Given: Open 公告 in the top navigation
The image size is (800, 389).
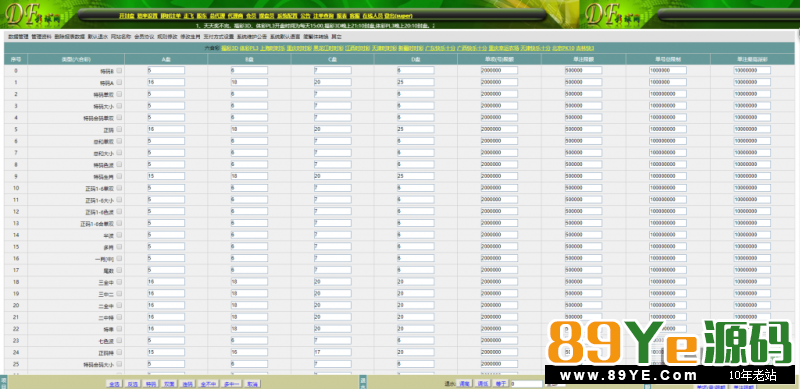Looking at the screenshot, I should tap(305, 16).
